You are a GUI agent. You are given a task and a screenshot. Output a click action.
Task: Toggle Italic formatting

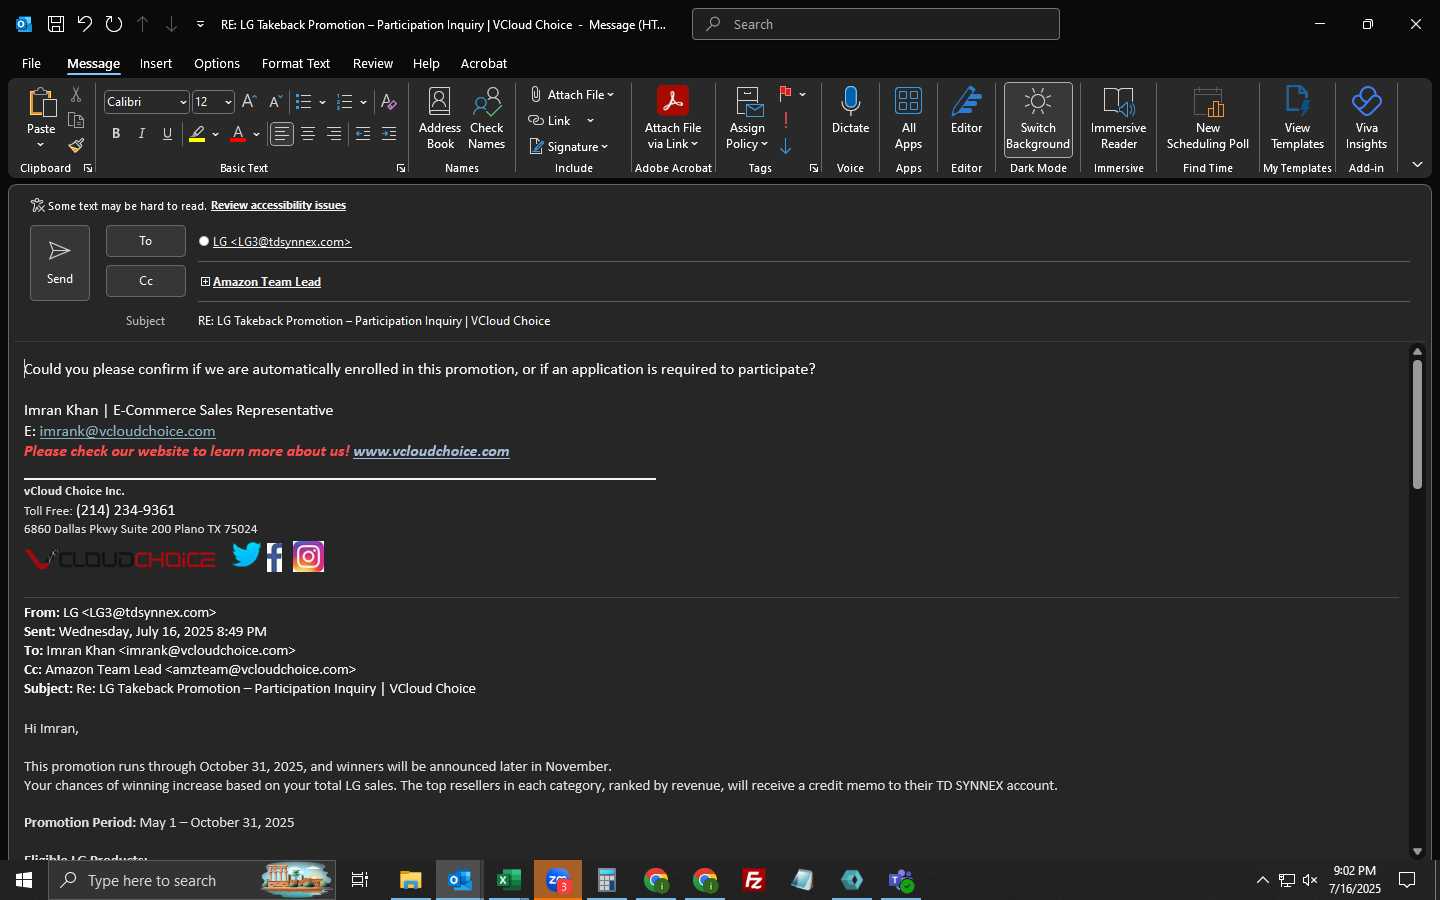142,134
